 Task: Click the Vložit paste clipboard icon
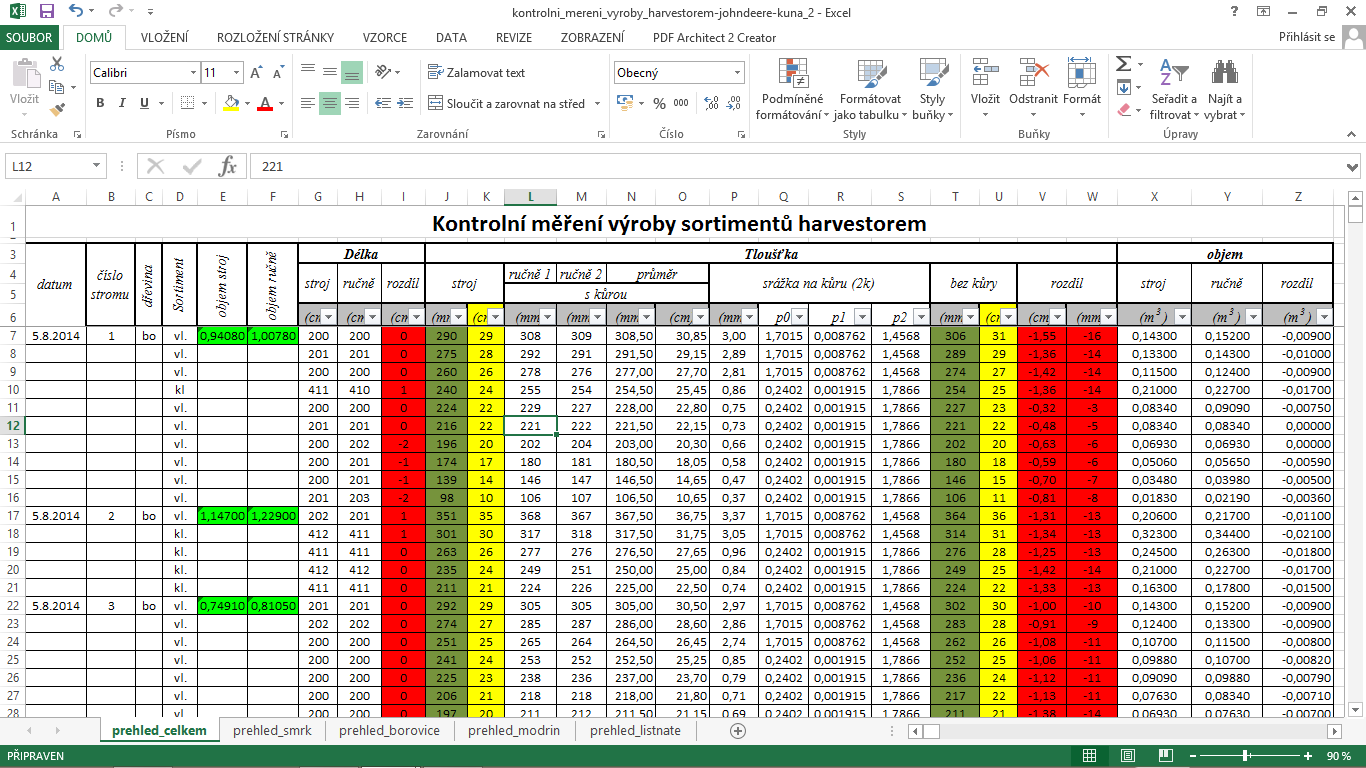(24, 73)
